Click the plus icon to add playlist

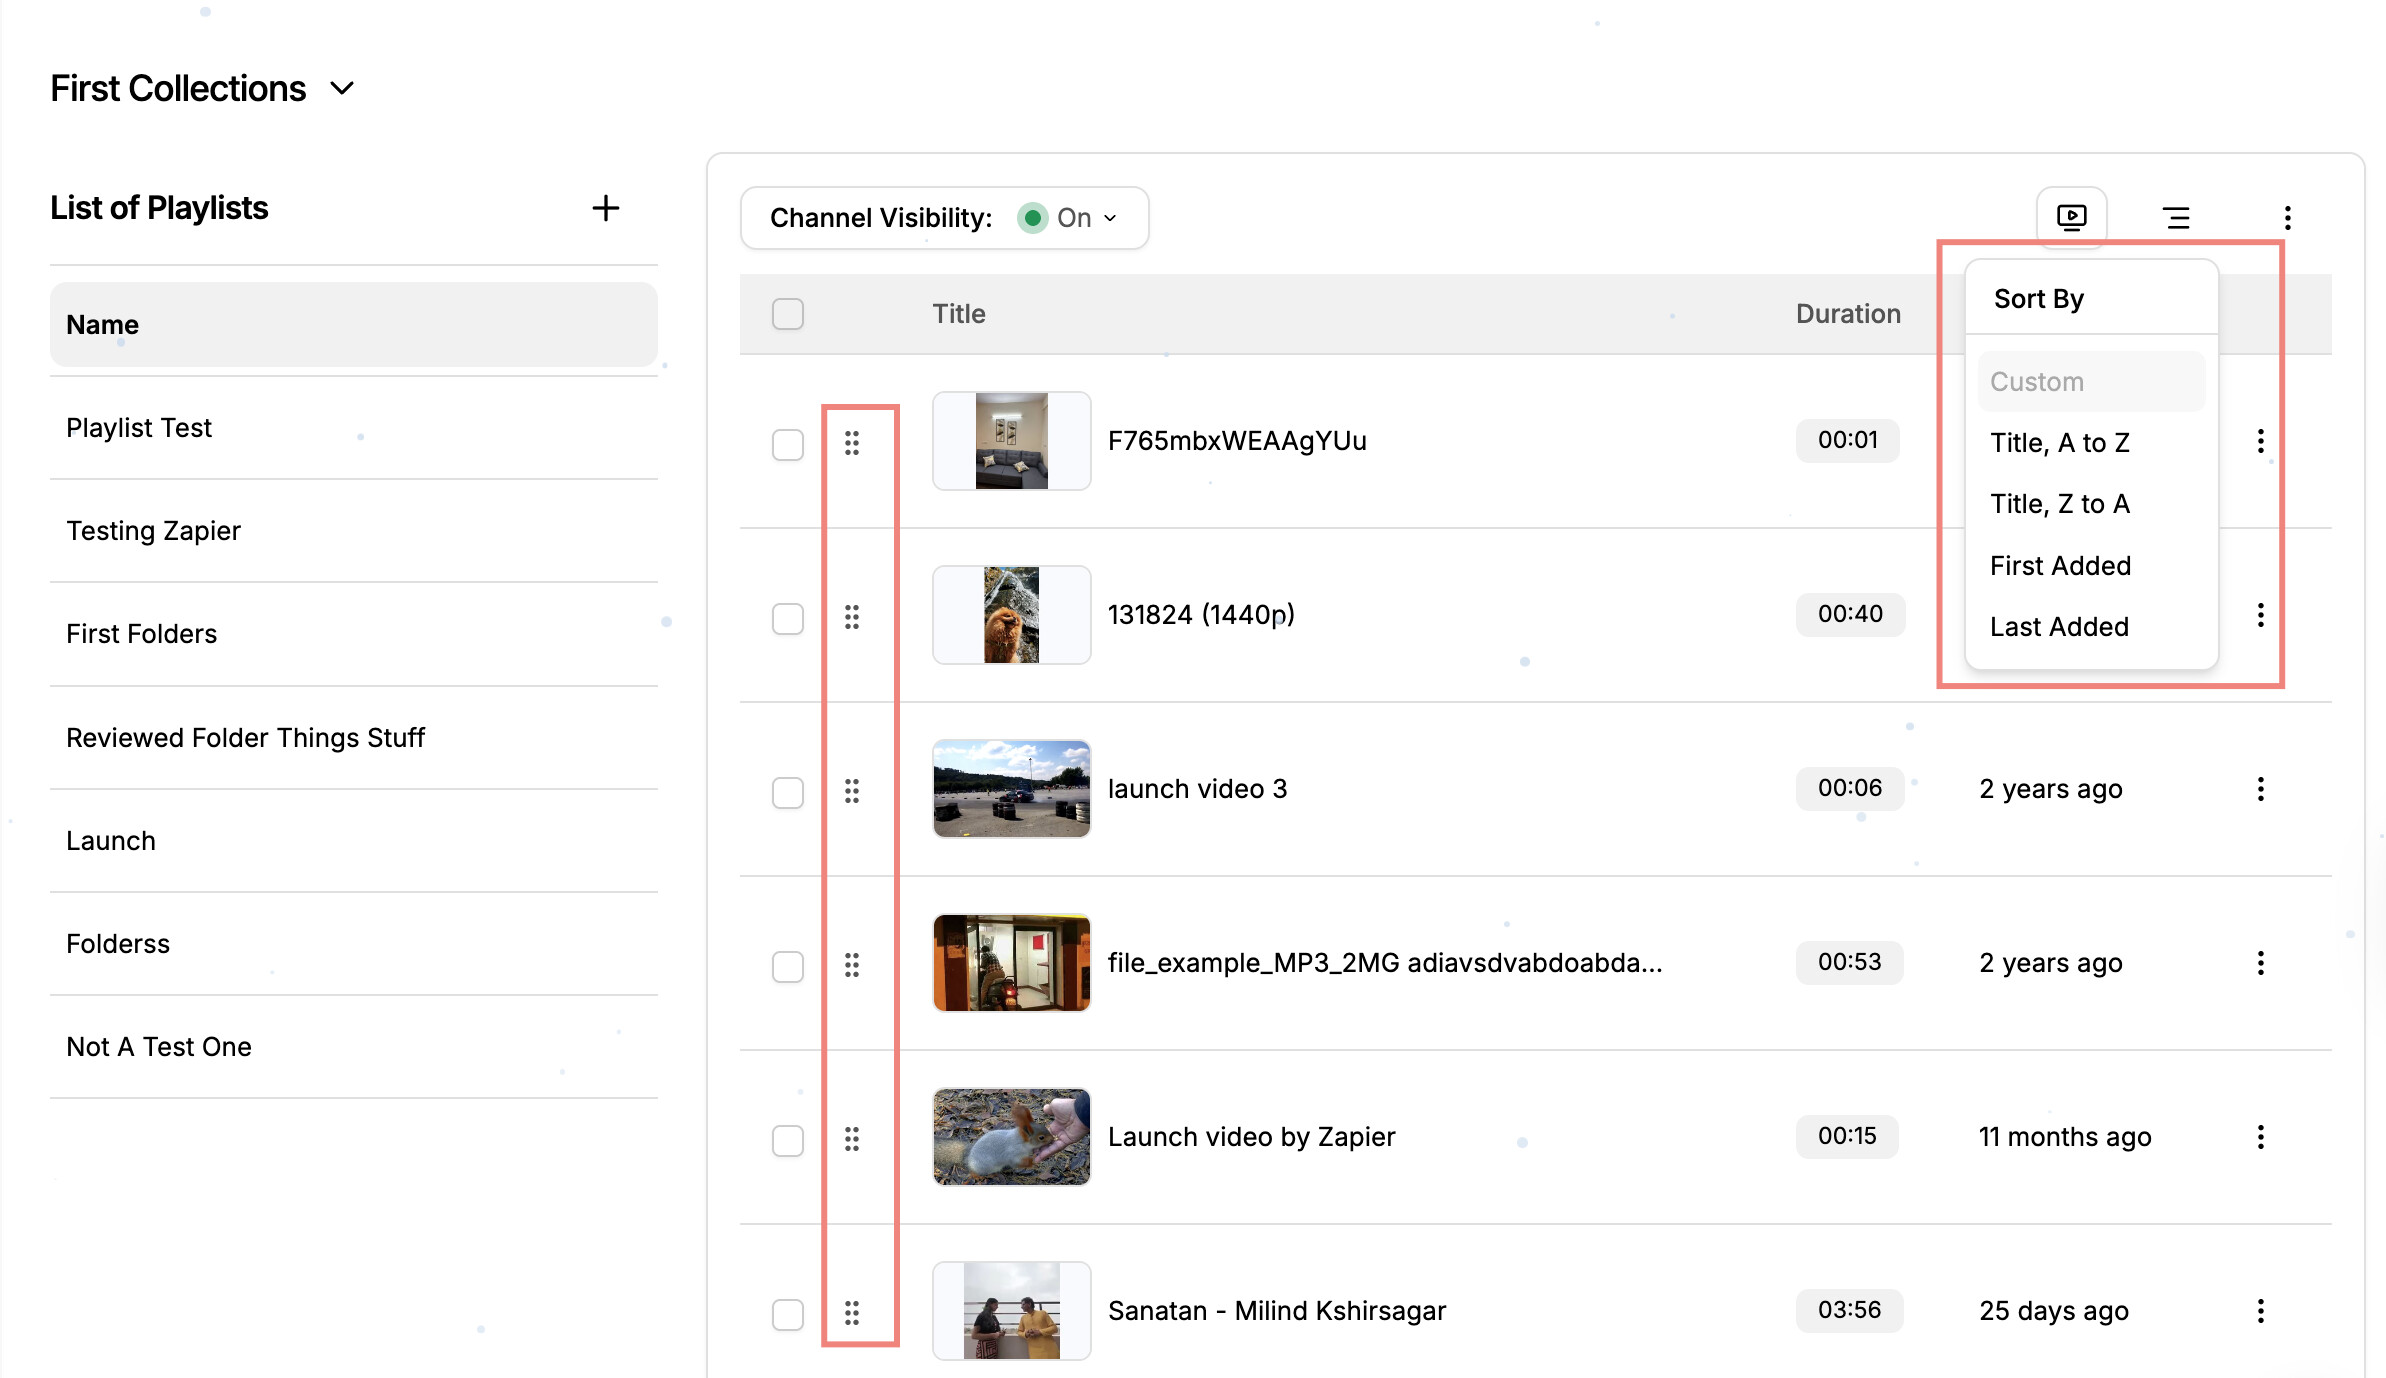(x=605, y=208)
